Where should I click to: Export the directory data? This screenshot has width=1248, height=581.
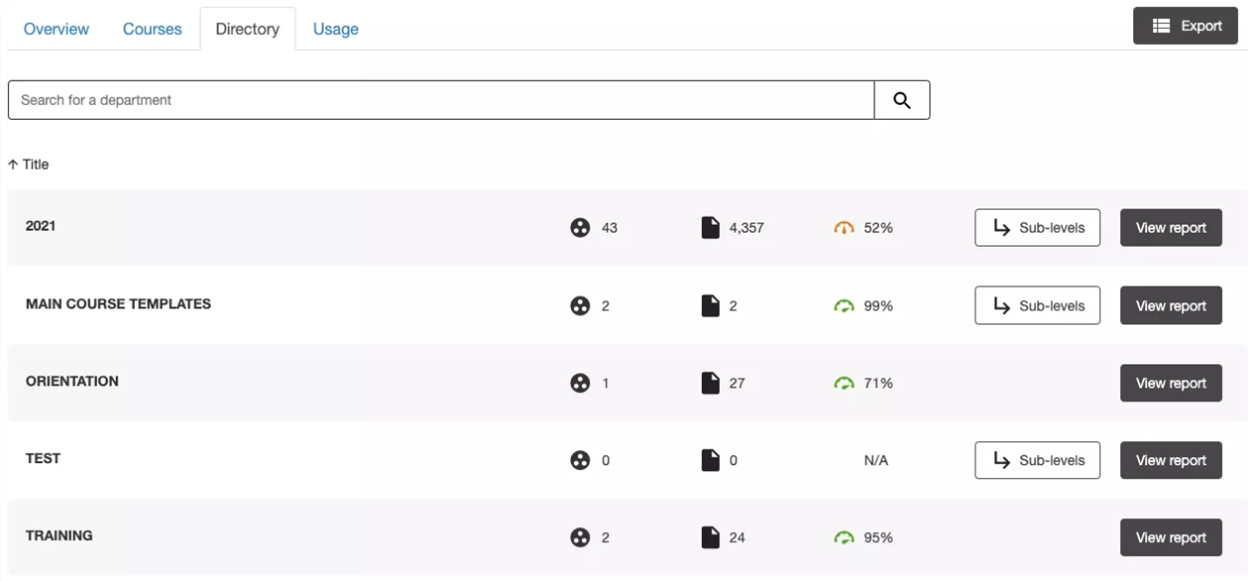[x=1185, y=26]
